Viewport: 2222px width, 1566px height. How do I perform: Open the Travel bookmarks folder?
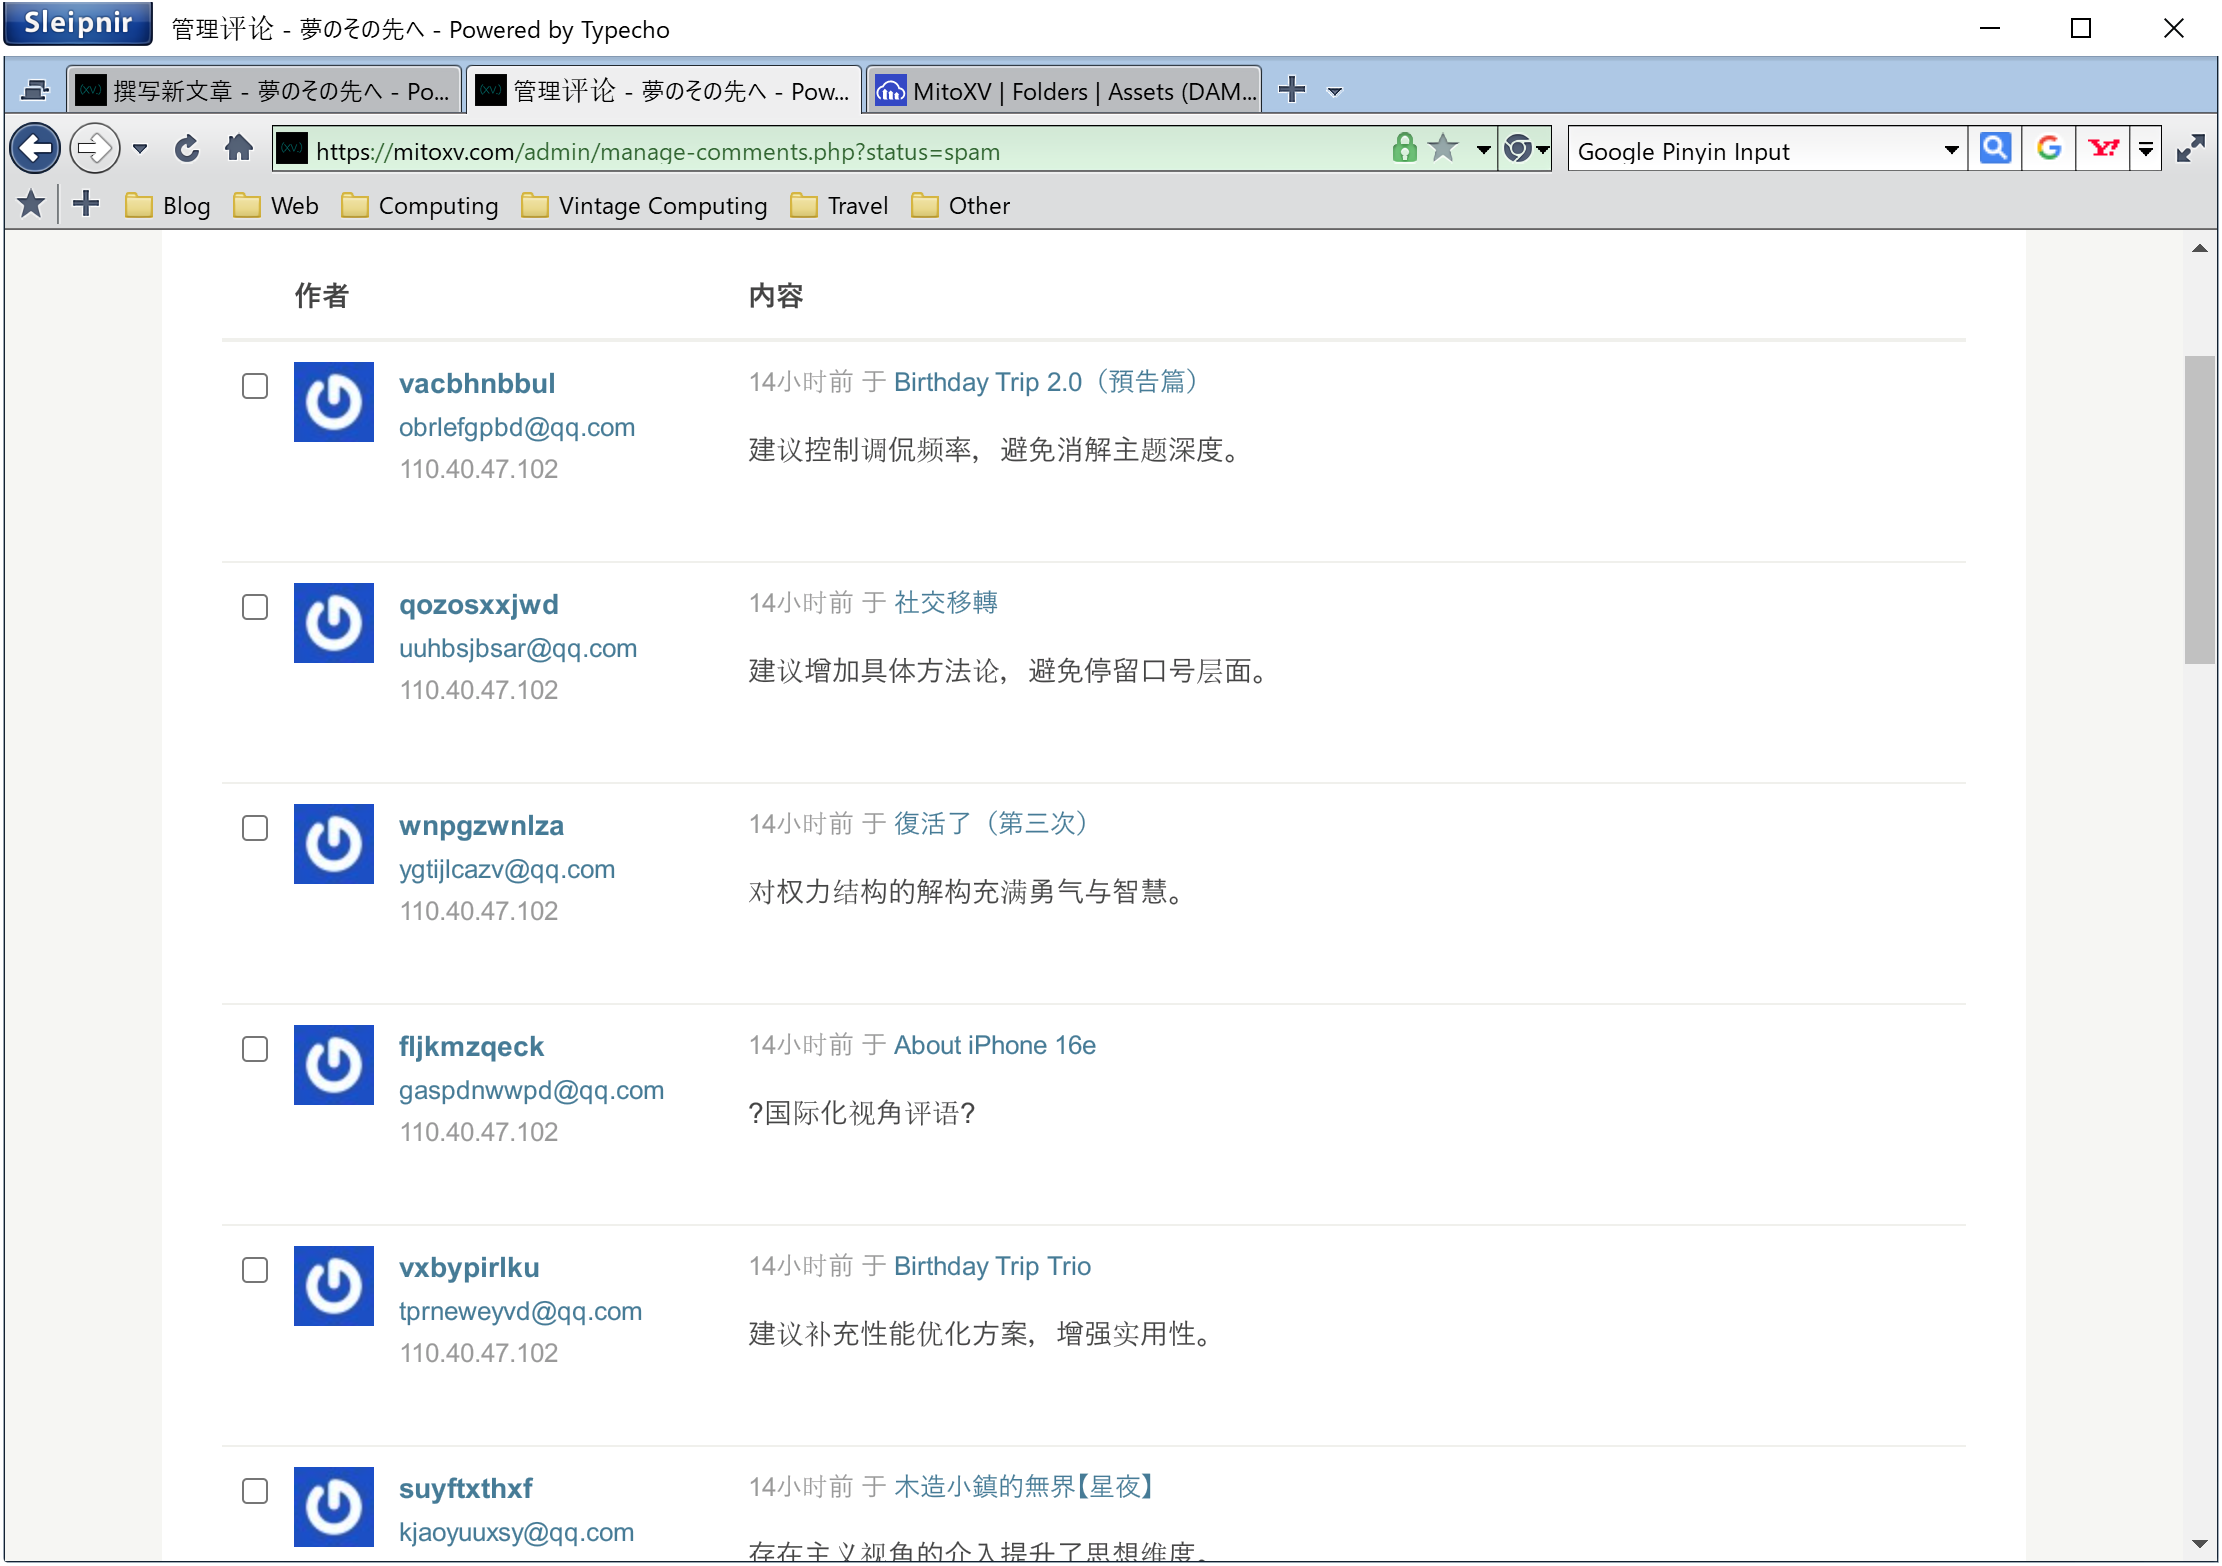tap(839, 205)
